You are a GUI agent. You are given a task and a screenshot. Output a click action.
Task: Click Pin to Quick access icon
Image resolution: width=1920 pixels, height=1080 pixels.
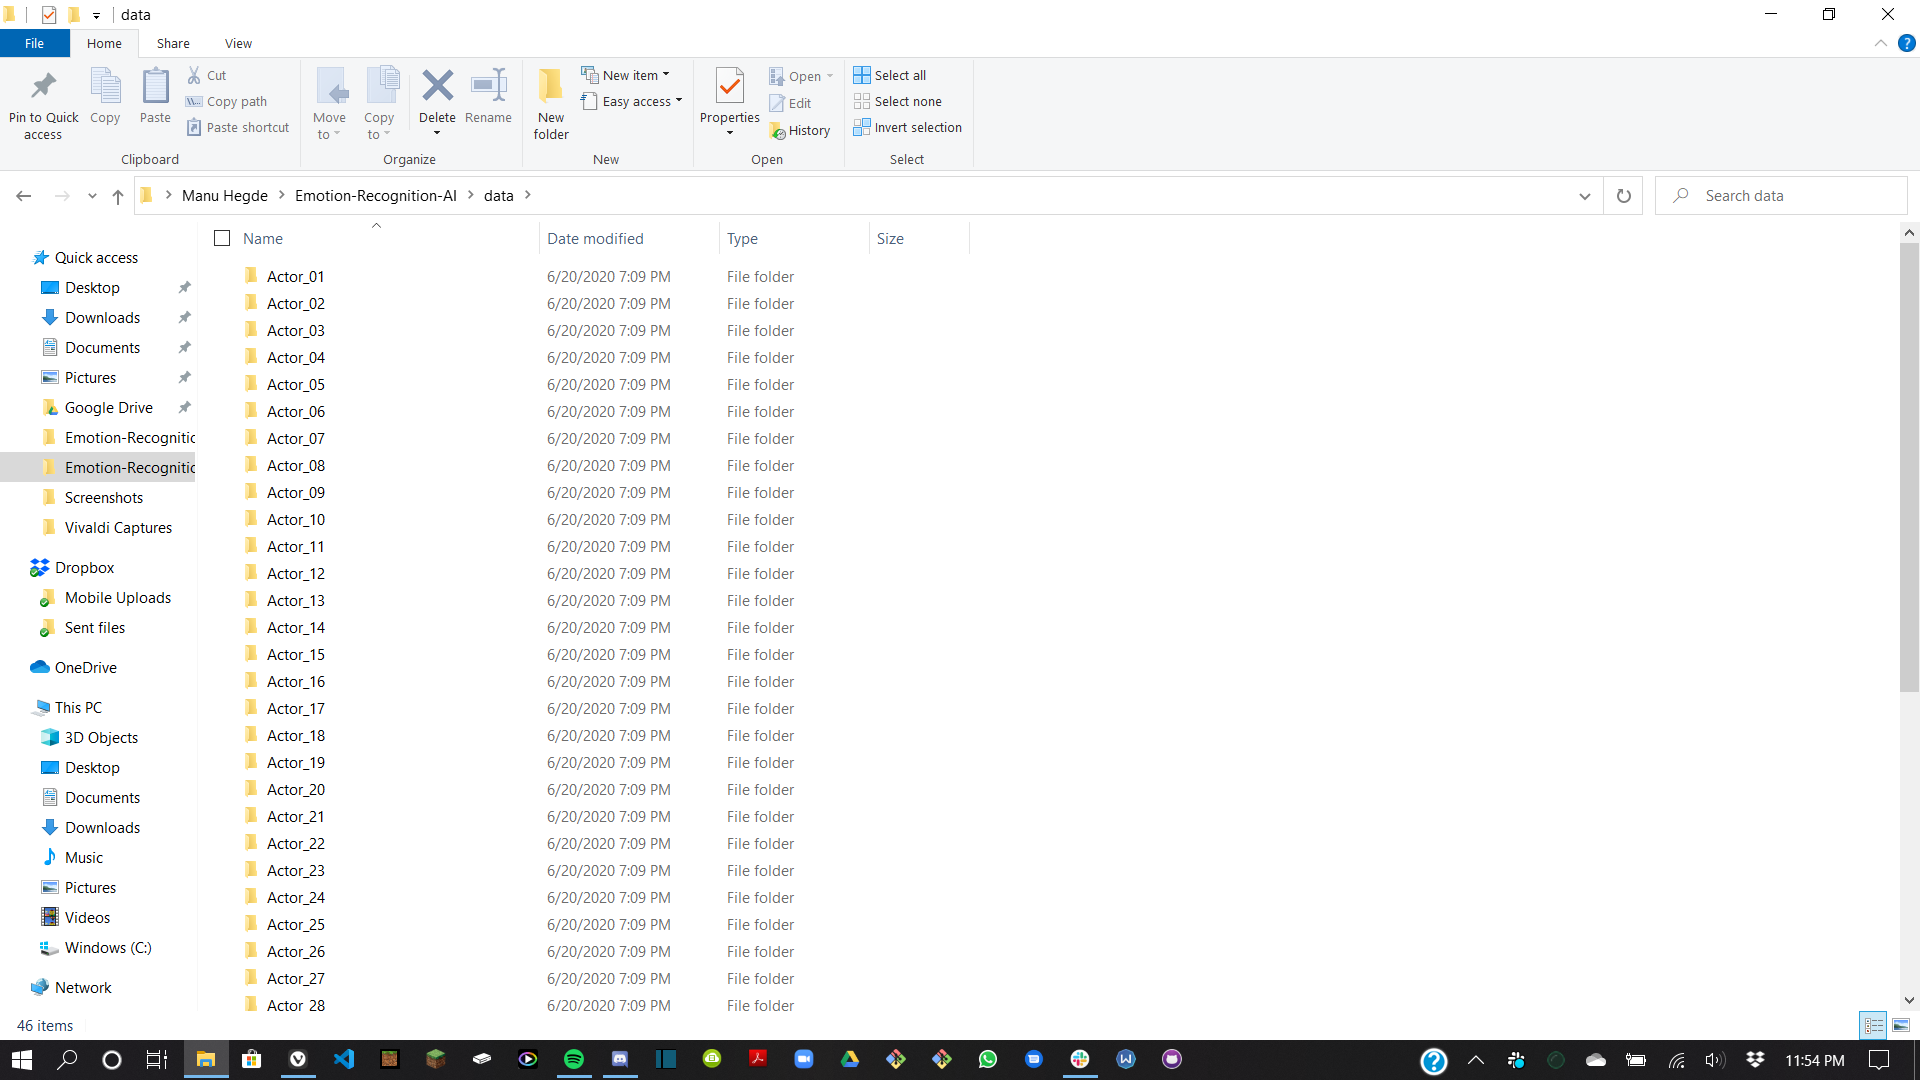43,87
